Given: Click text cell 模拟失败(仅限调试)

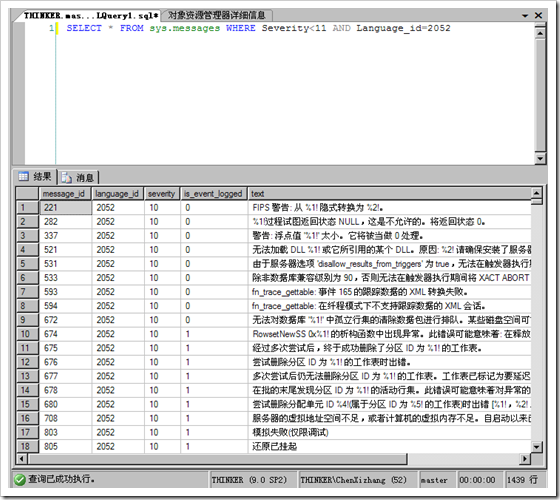Looking at the screenshot, I should tap(389, 432).
